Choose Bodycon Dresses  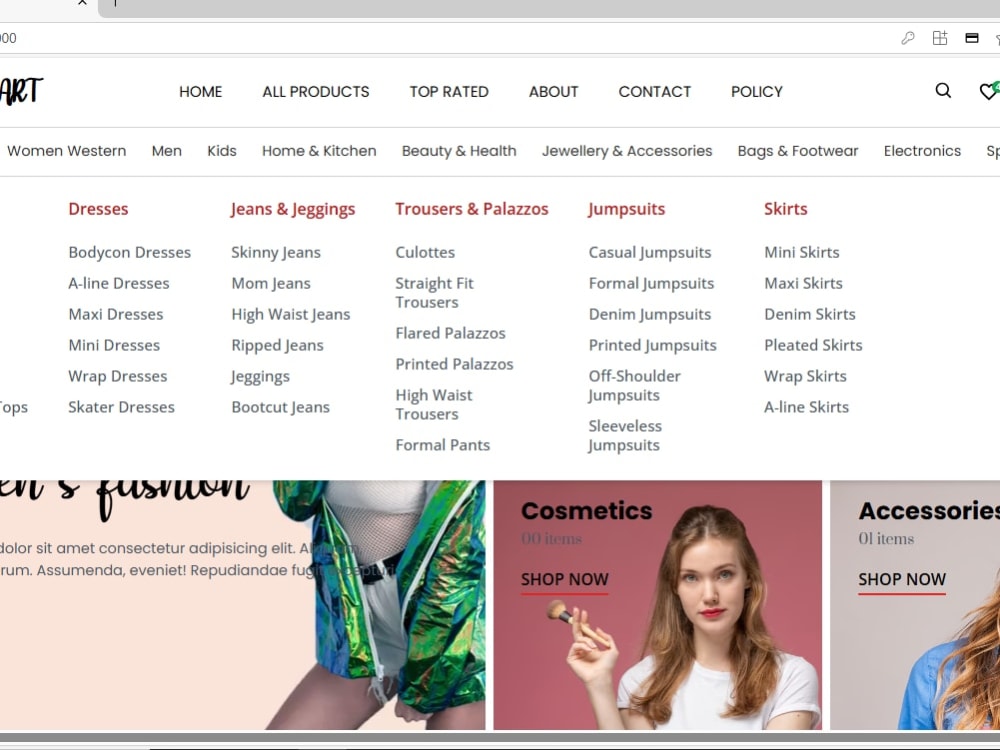click(129, 253)
